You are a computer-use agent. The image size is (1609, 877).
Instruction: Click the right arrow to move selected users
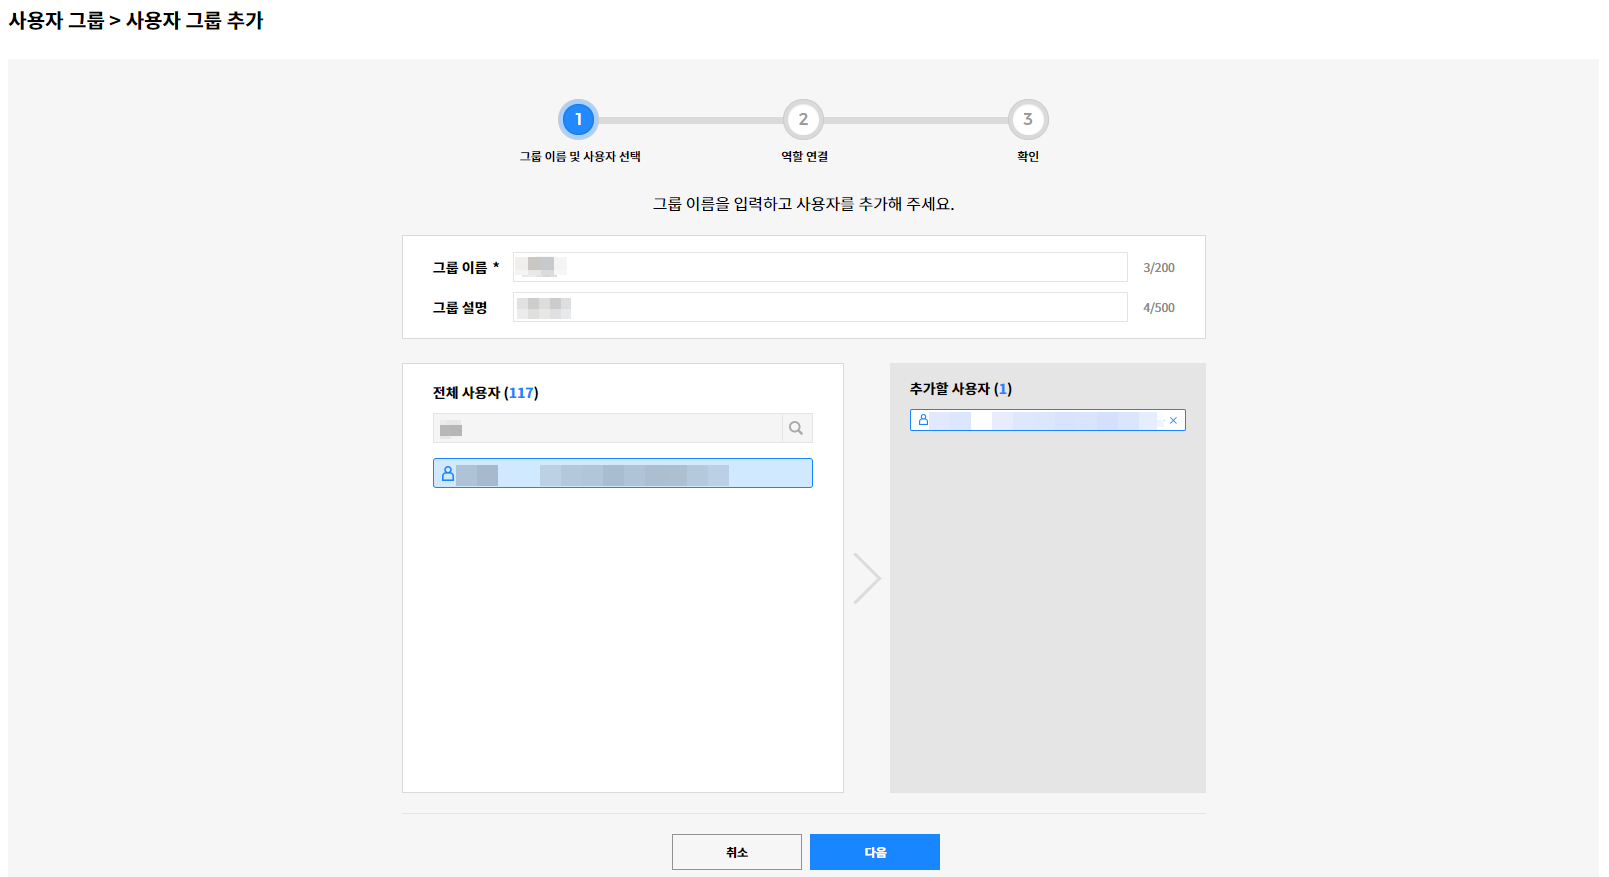pyautogui.click(x=866, y=578)
